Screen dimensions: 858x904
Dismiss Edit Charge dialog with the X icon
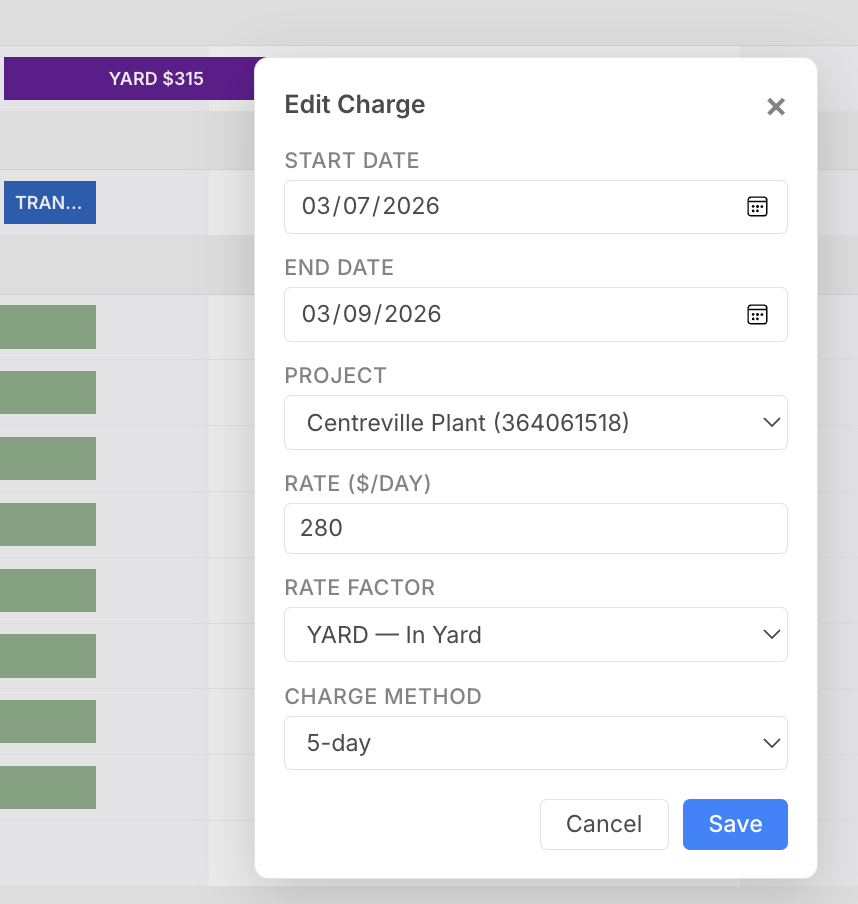pos(776,106)
